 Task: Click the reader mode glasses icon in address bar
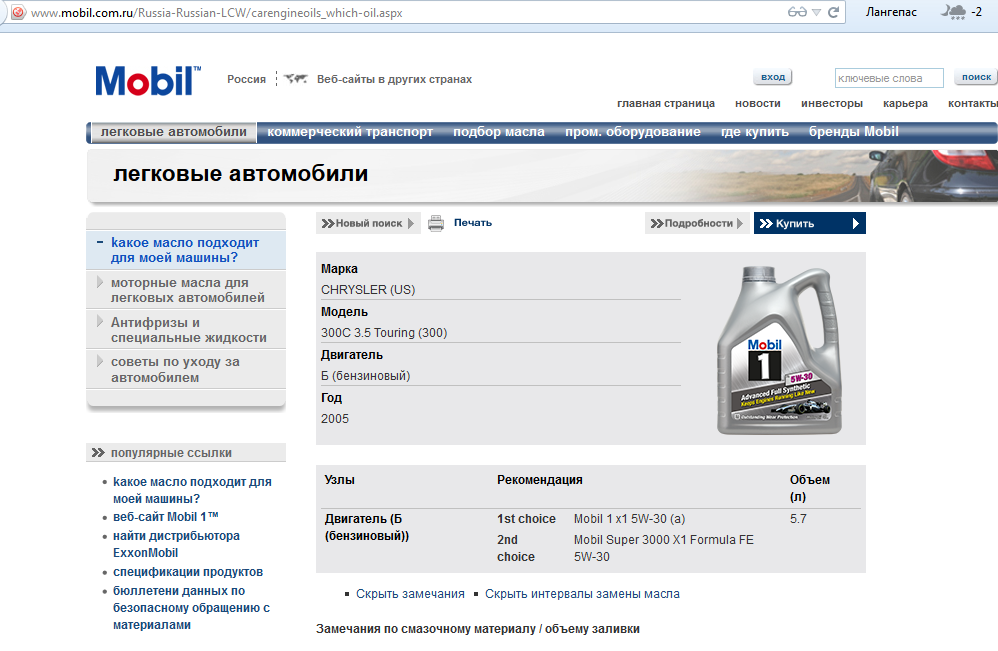797,12
